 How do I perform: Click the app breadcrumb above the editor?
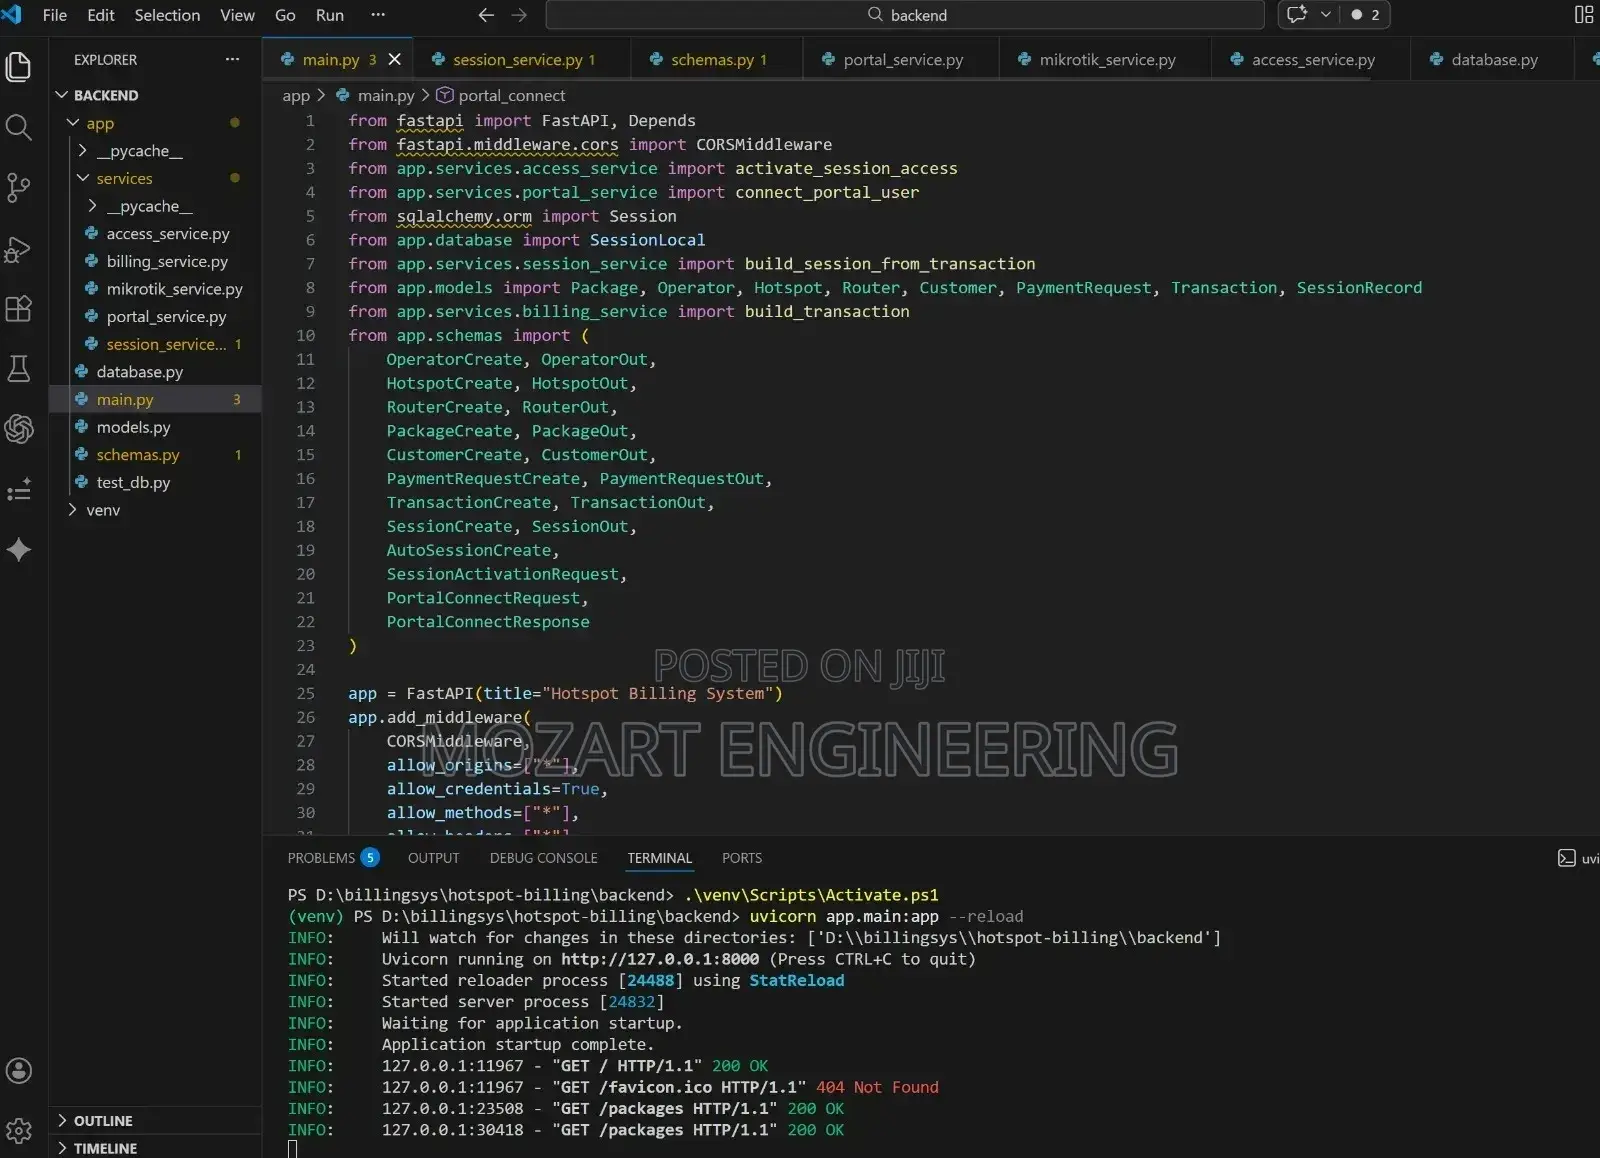[296, 95]
